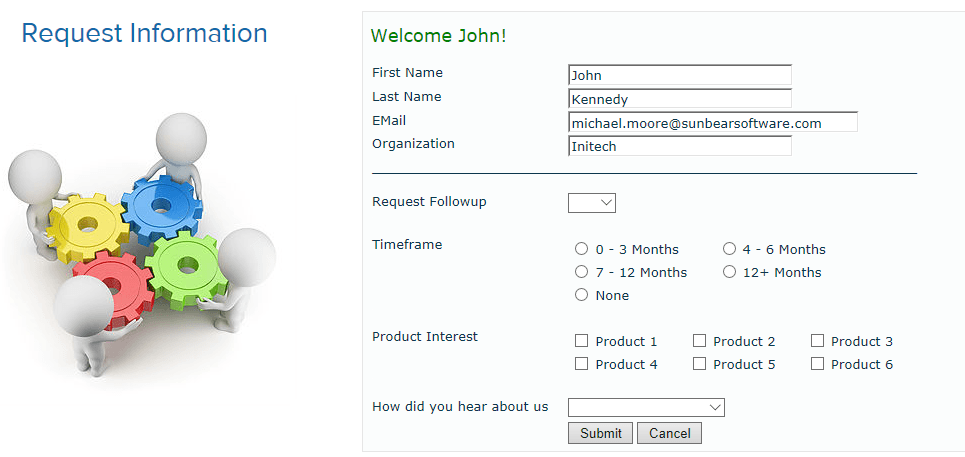Click the First Name input field
Viewport: 965px width, 457px height.
[680, 75]
